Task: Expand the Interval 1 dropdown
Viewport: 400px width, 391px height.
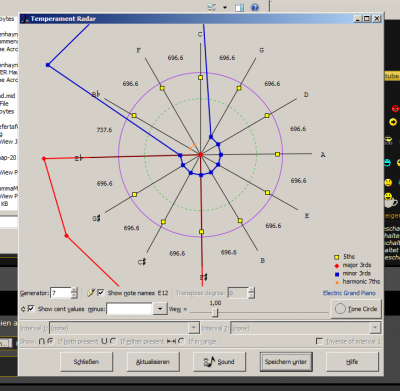Action: click(194, 328)
